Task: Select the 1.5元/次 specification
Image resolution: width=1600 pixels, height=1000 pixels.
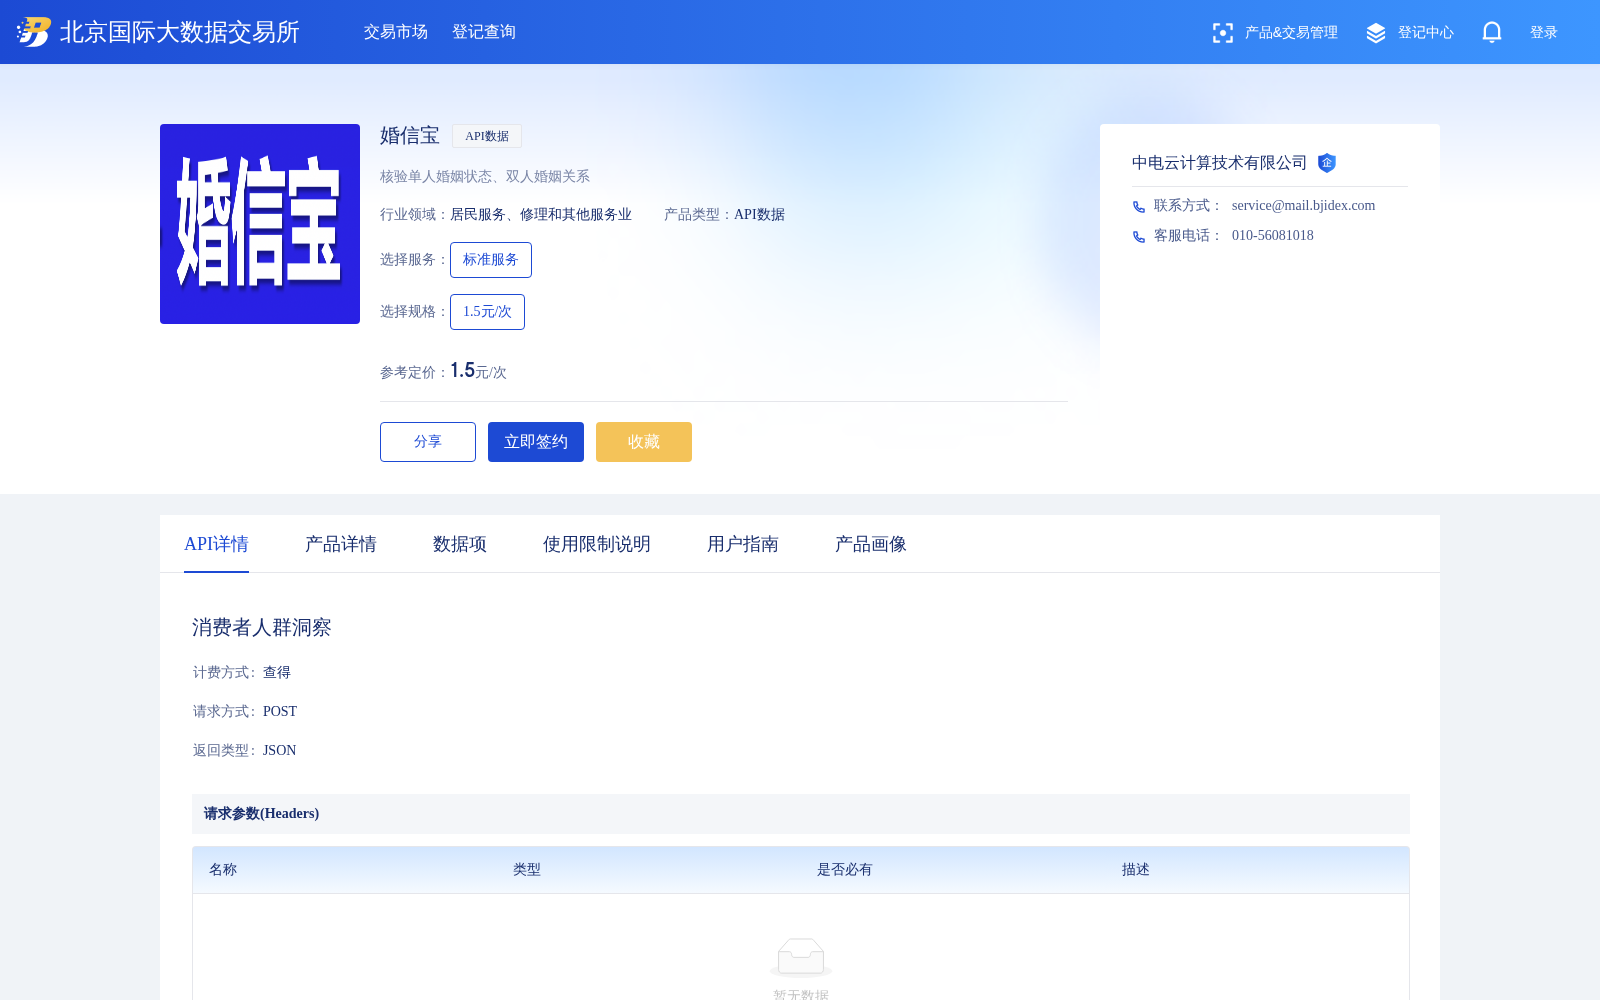Action: click(487, 312)
